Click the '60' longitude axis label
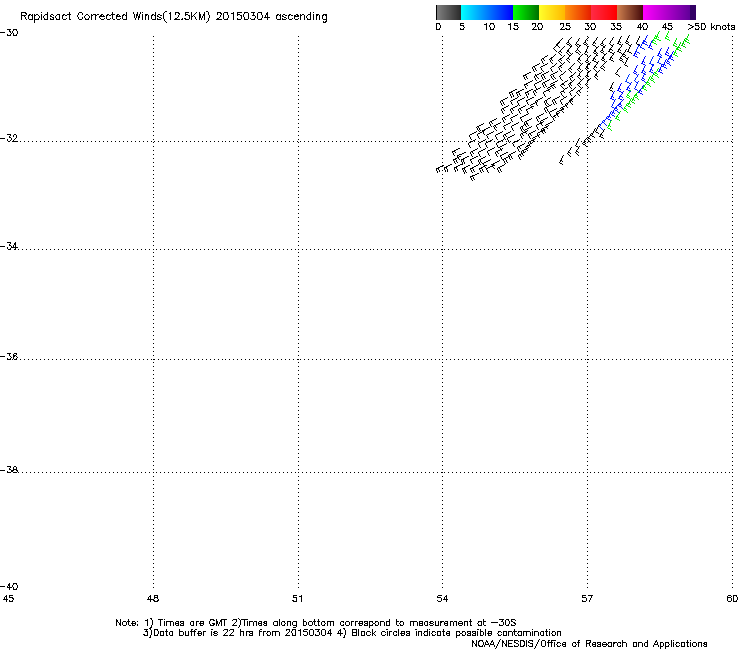This screenshot has height=650, width=740. [x=732, y=599]
